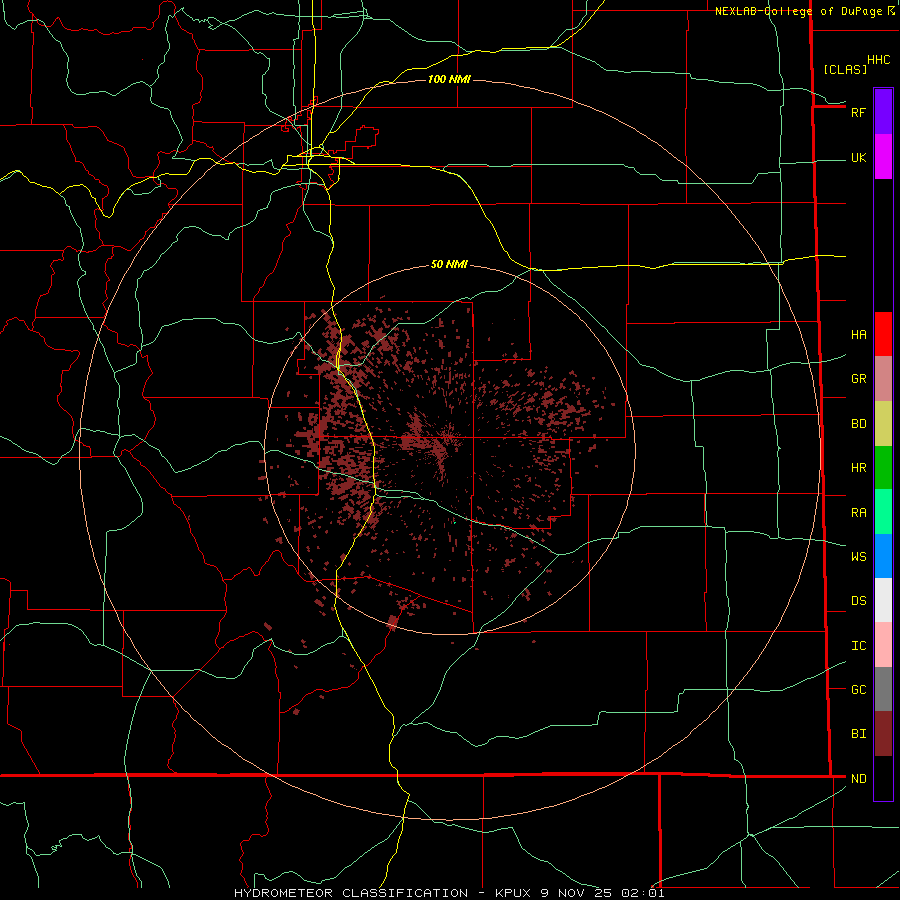Click the IC legend label
Viewport: 900px width, 900px height.
click(x=858, y=646)
